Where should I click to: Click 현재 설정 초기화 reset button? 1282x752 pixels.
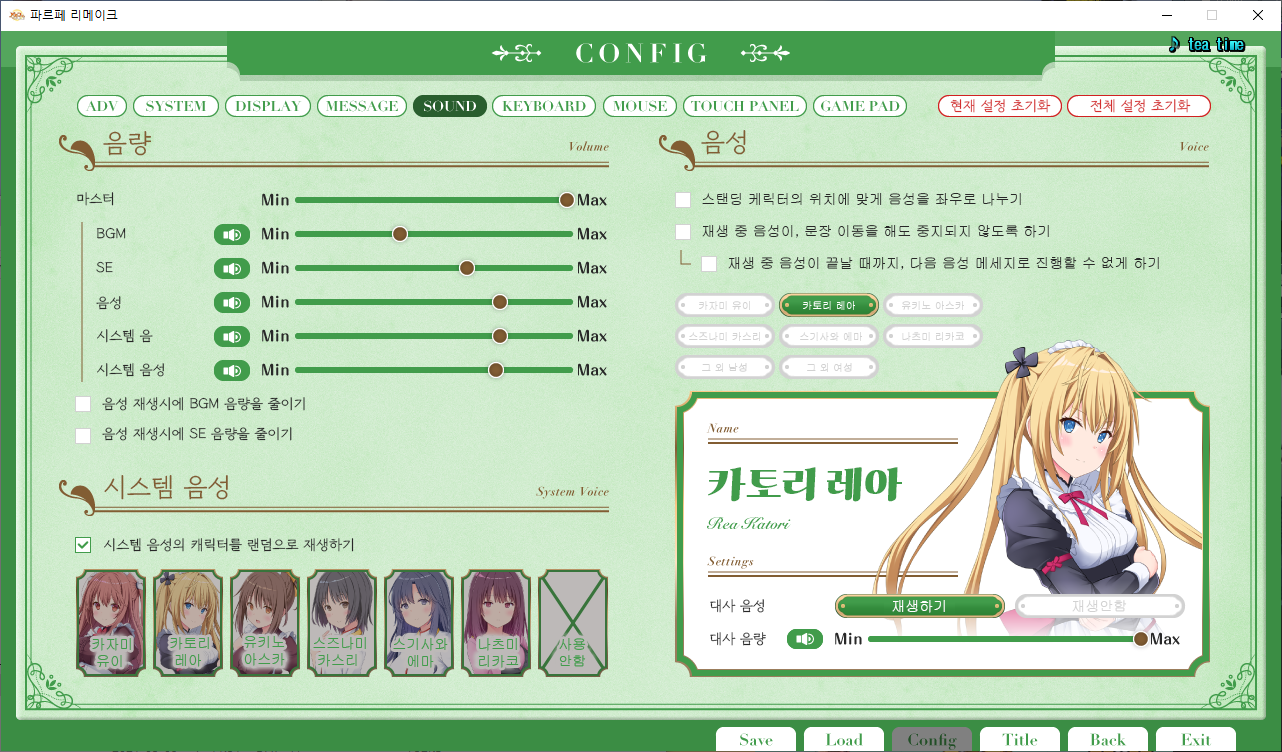click(1000, 106)
